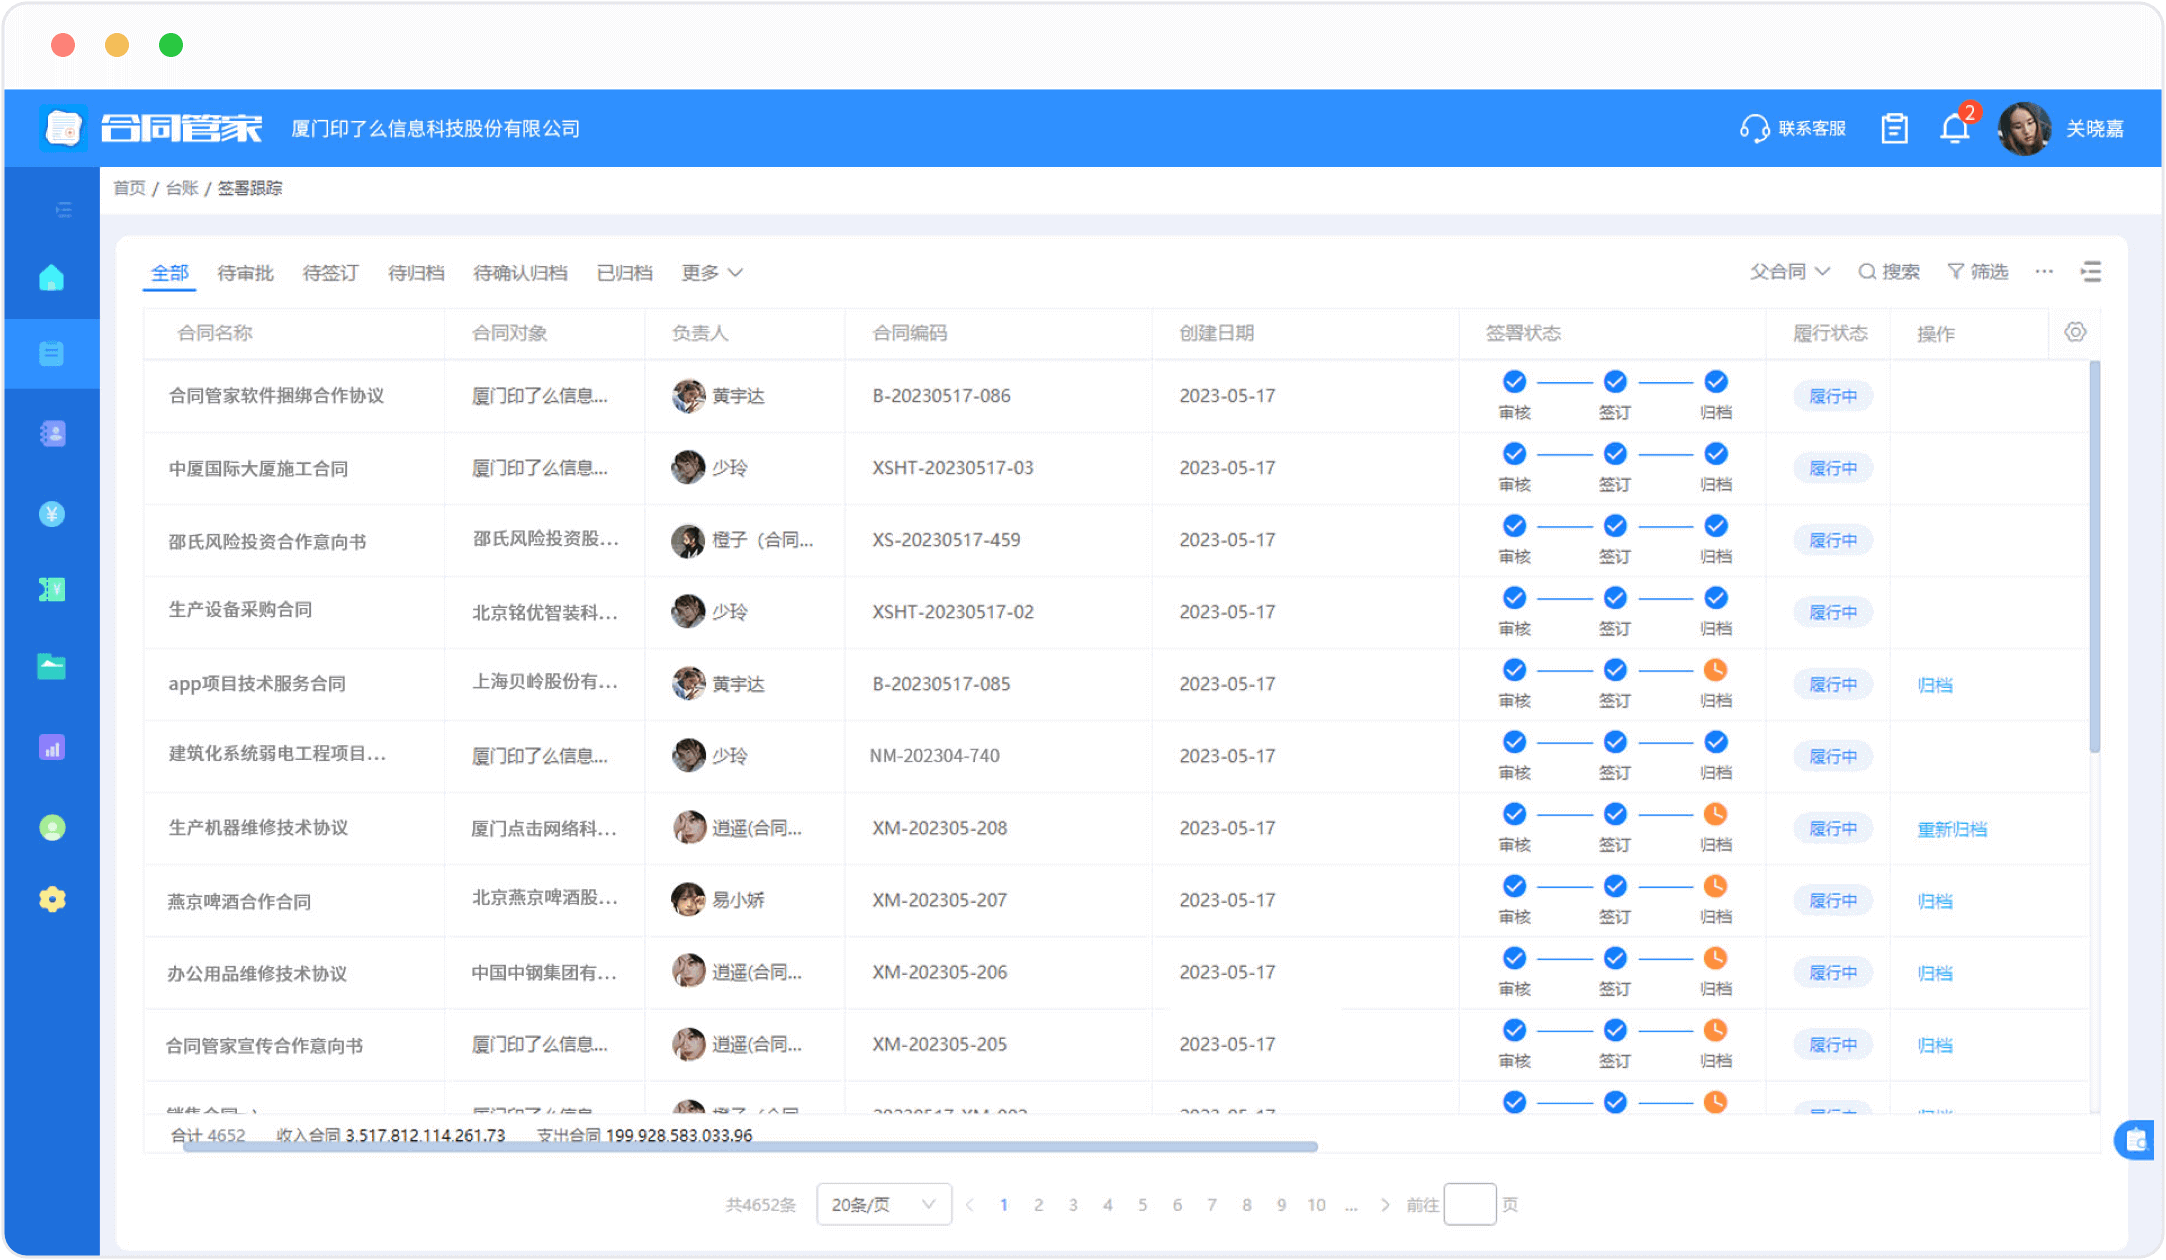Go to home icon in sidebar
Image resolution: width=2166 pixels, height=1260 pixels.
pyautogui.click(x=52, y=277)
